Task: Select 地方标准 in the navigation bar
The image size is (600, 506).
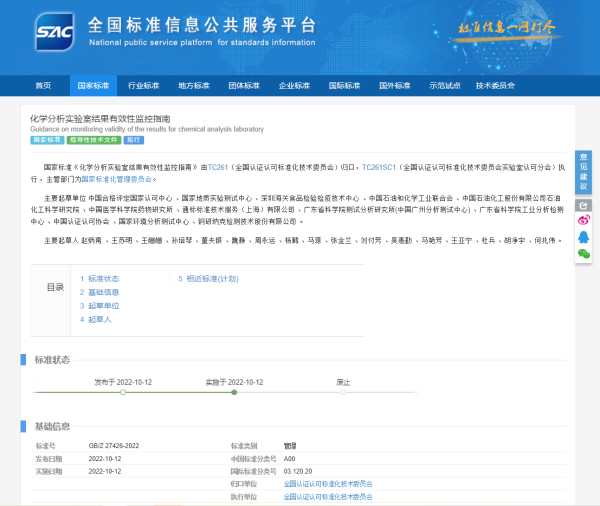Action: [194, 86]
